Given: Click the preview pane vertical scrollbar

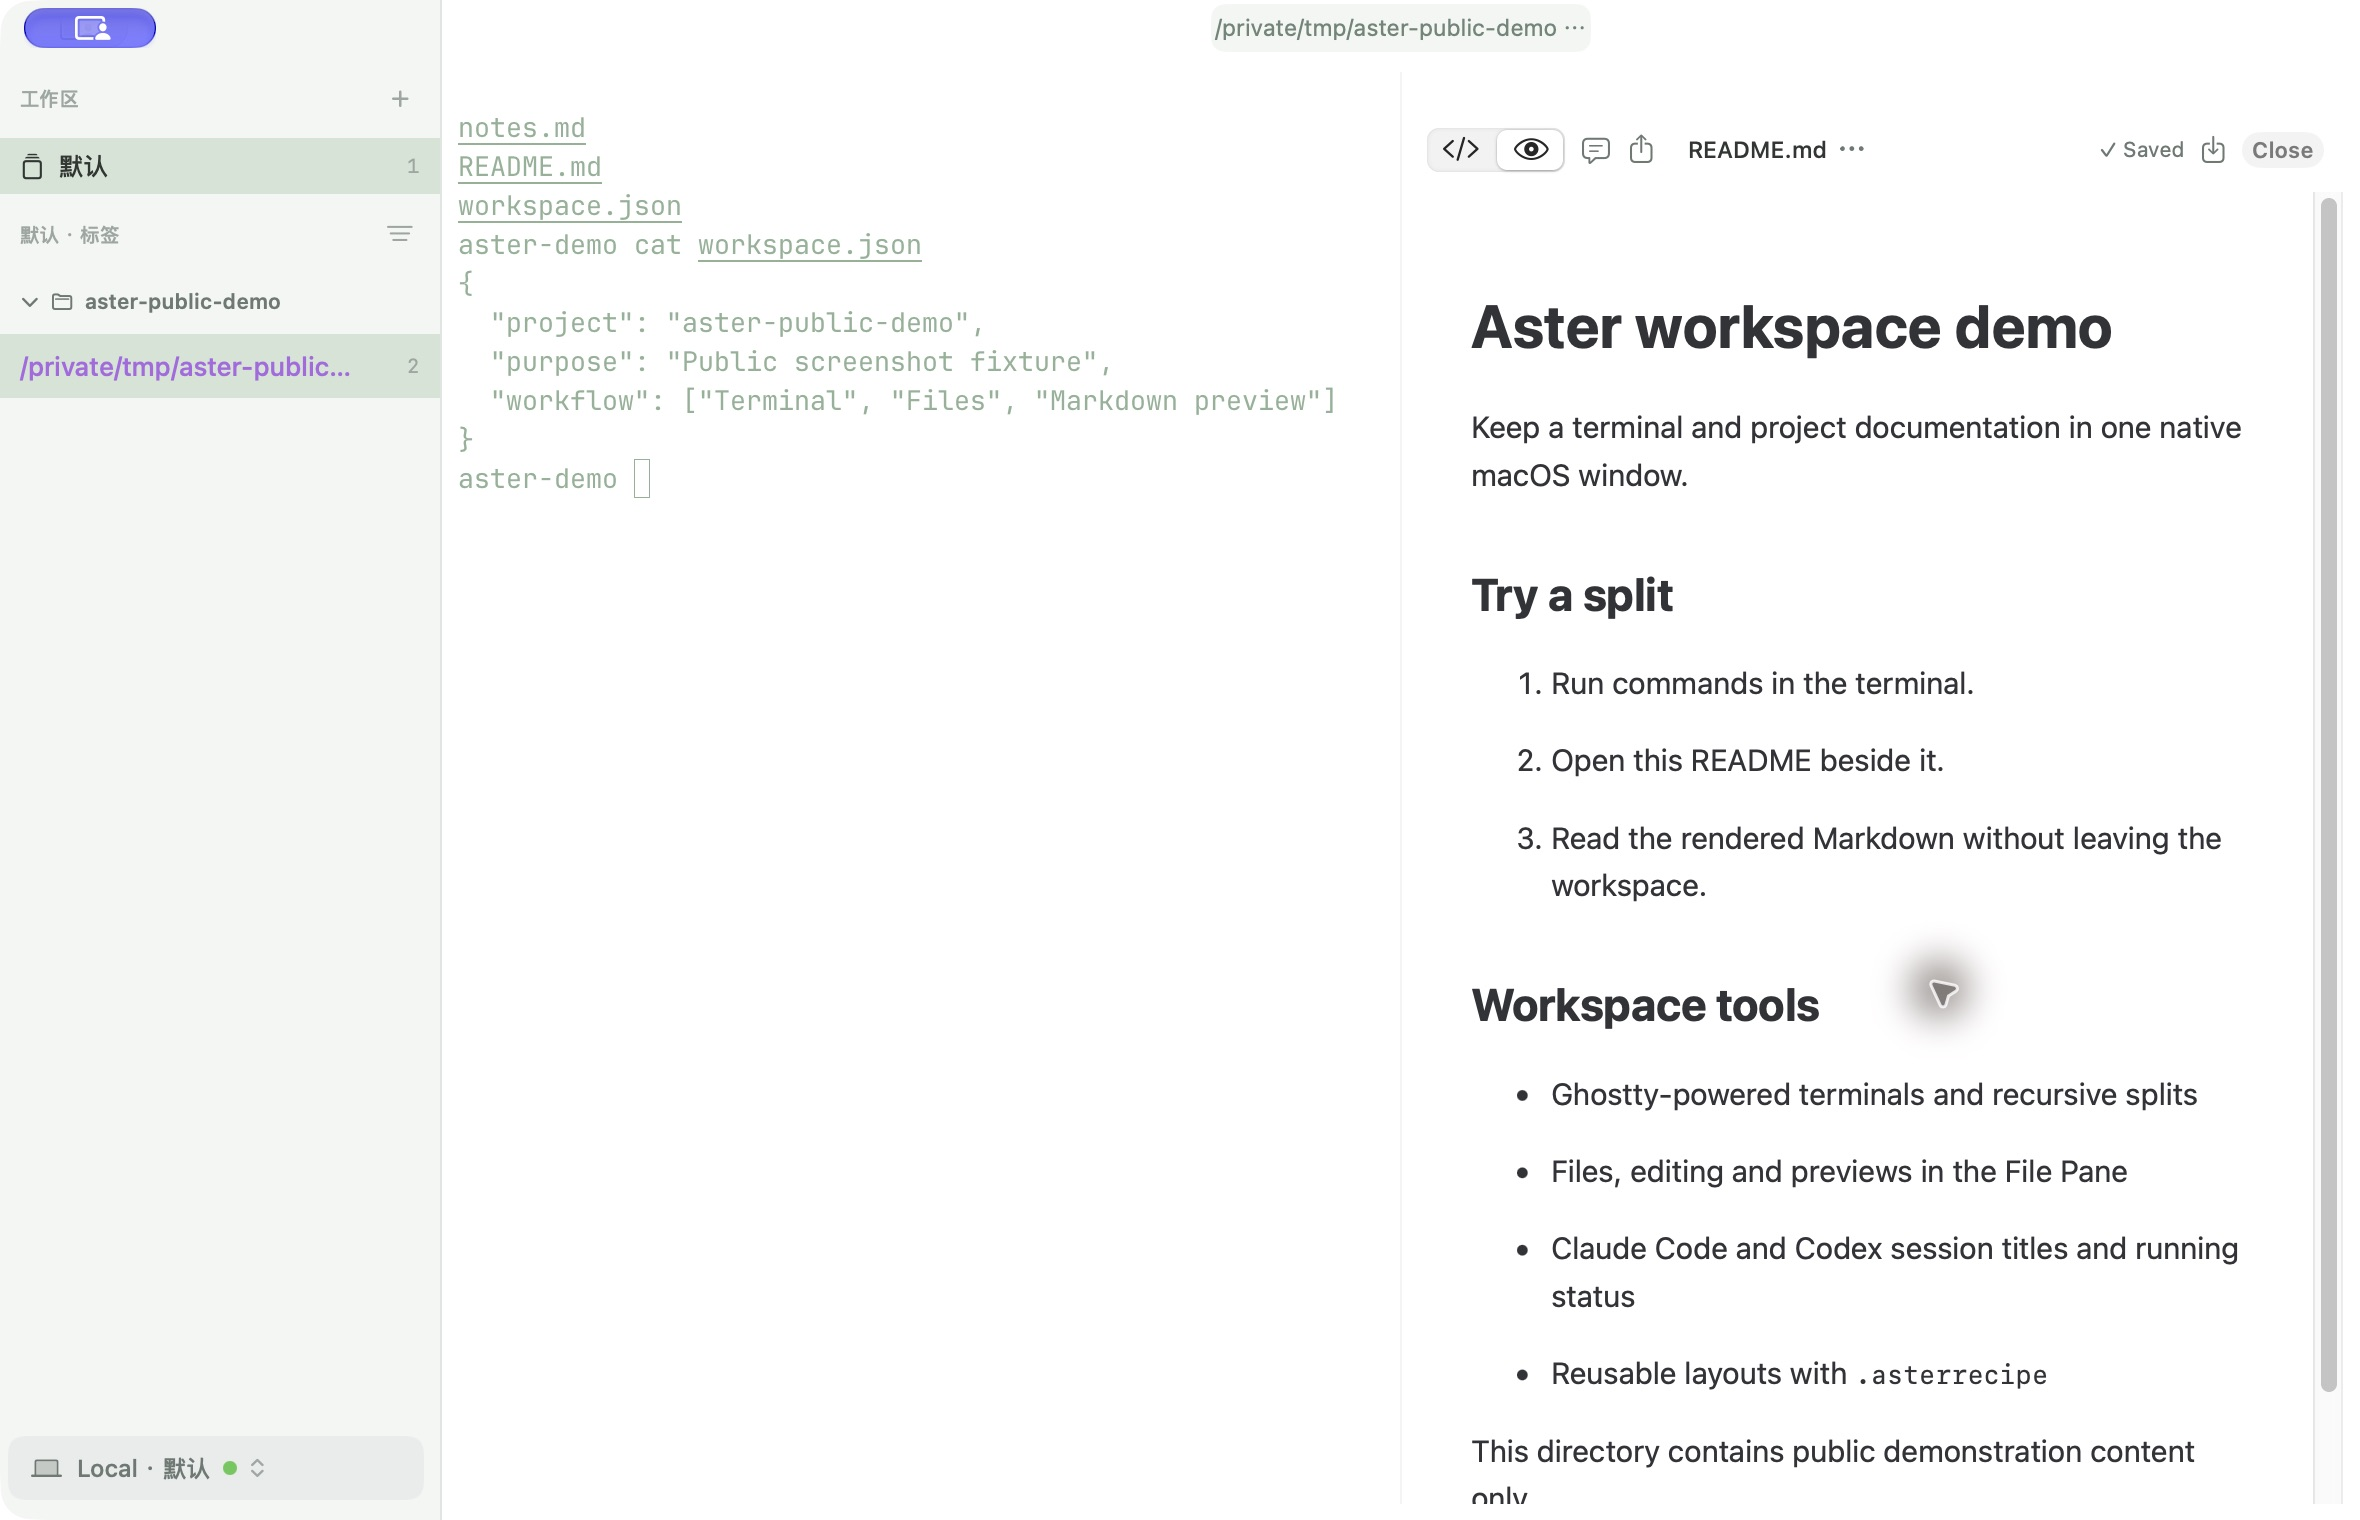Looking at the screenshot, I should coord(2329,795).
